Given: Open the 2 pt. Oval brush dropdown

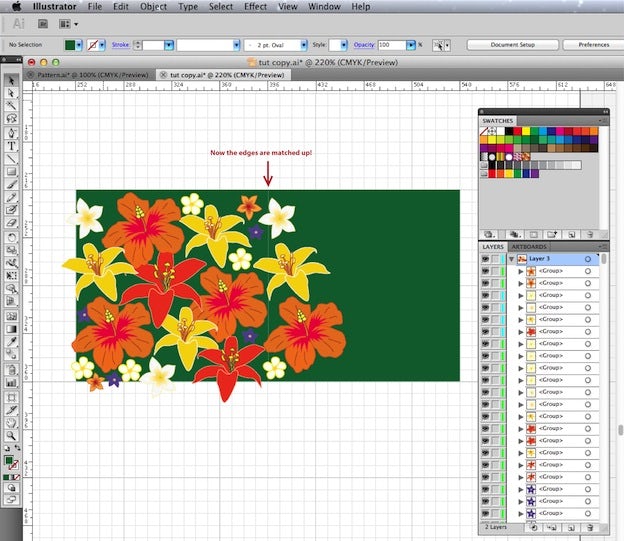Looking at the screenshot, I should click(x=304, y=45).
